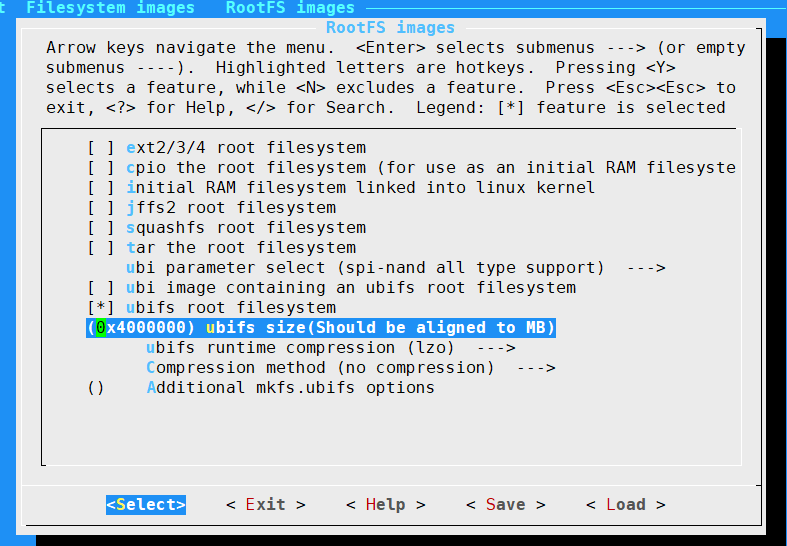The width and height of the screenshot is (787, 546).
Task: Enable jffs2 root filesystem checkbox
Action: click(x=101, y=208)
